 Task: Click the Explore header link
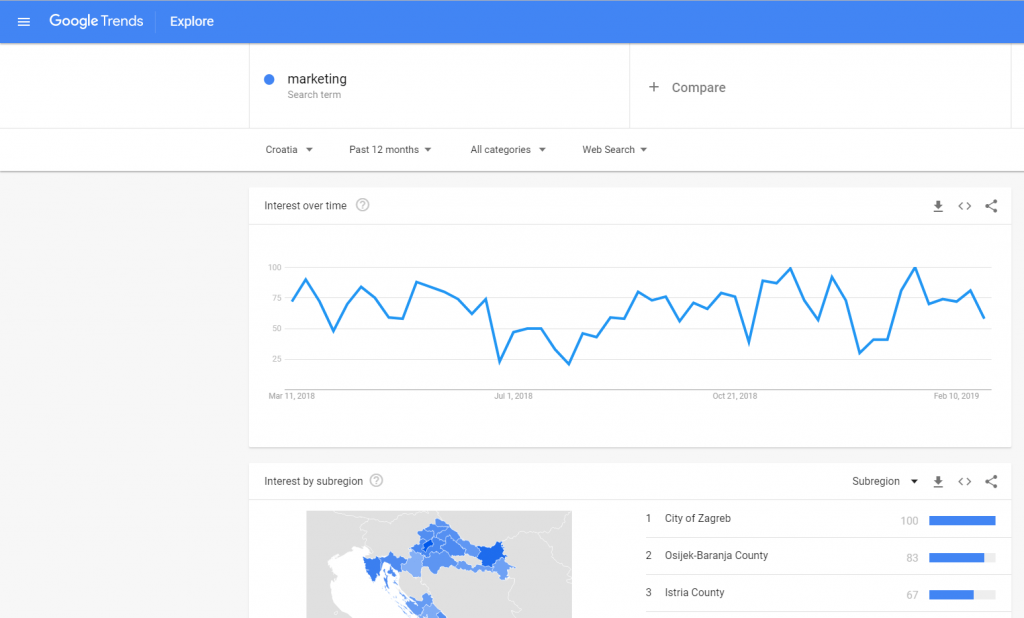[x=192, y=21]
